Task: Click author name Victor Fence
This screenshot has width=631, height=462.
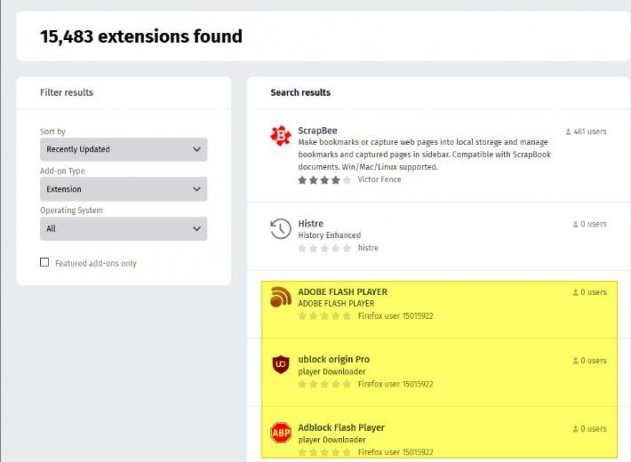Action: [x=380, y=180]
